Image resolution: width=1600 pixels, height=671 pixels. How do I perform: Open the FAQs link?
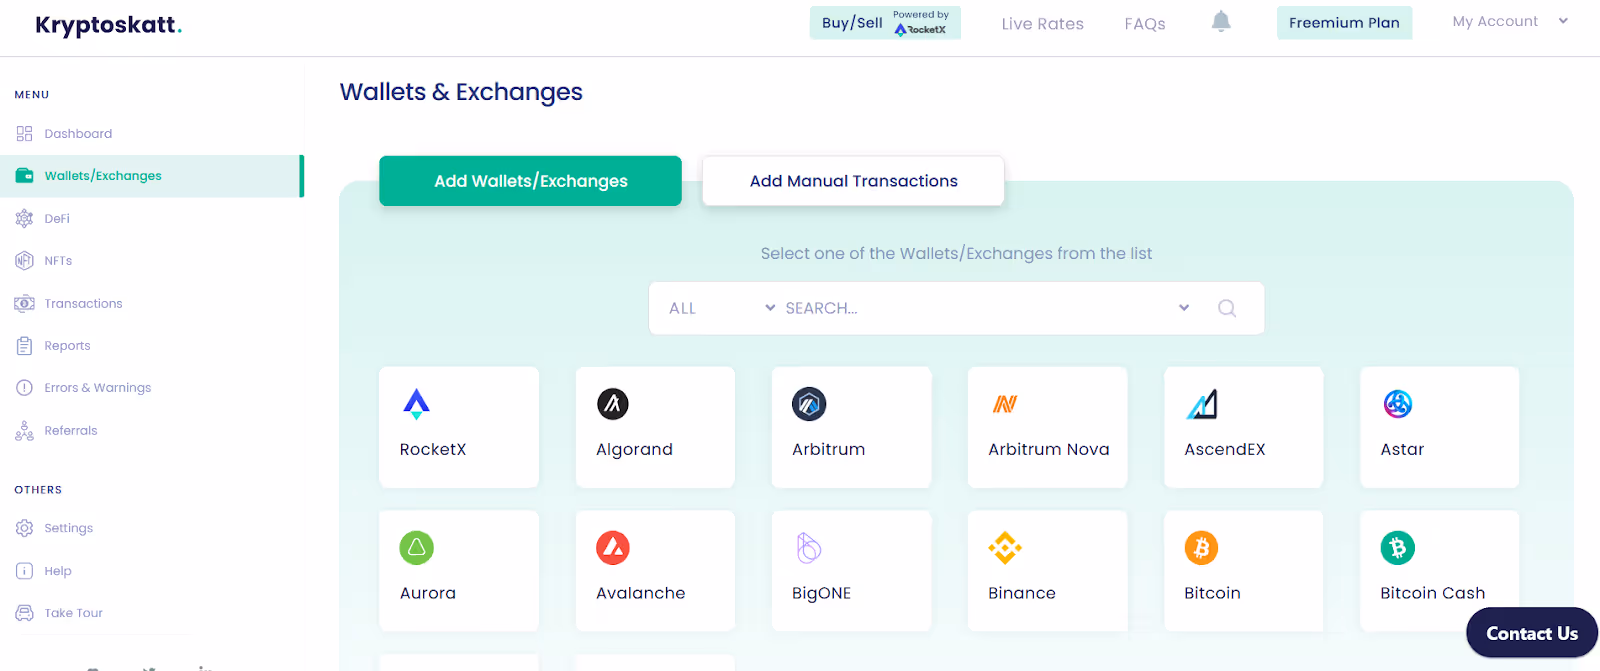point(1145,24)
